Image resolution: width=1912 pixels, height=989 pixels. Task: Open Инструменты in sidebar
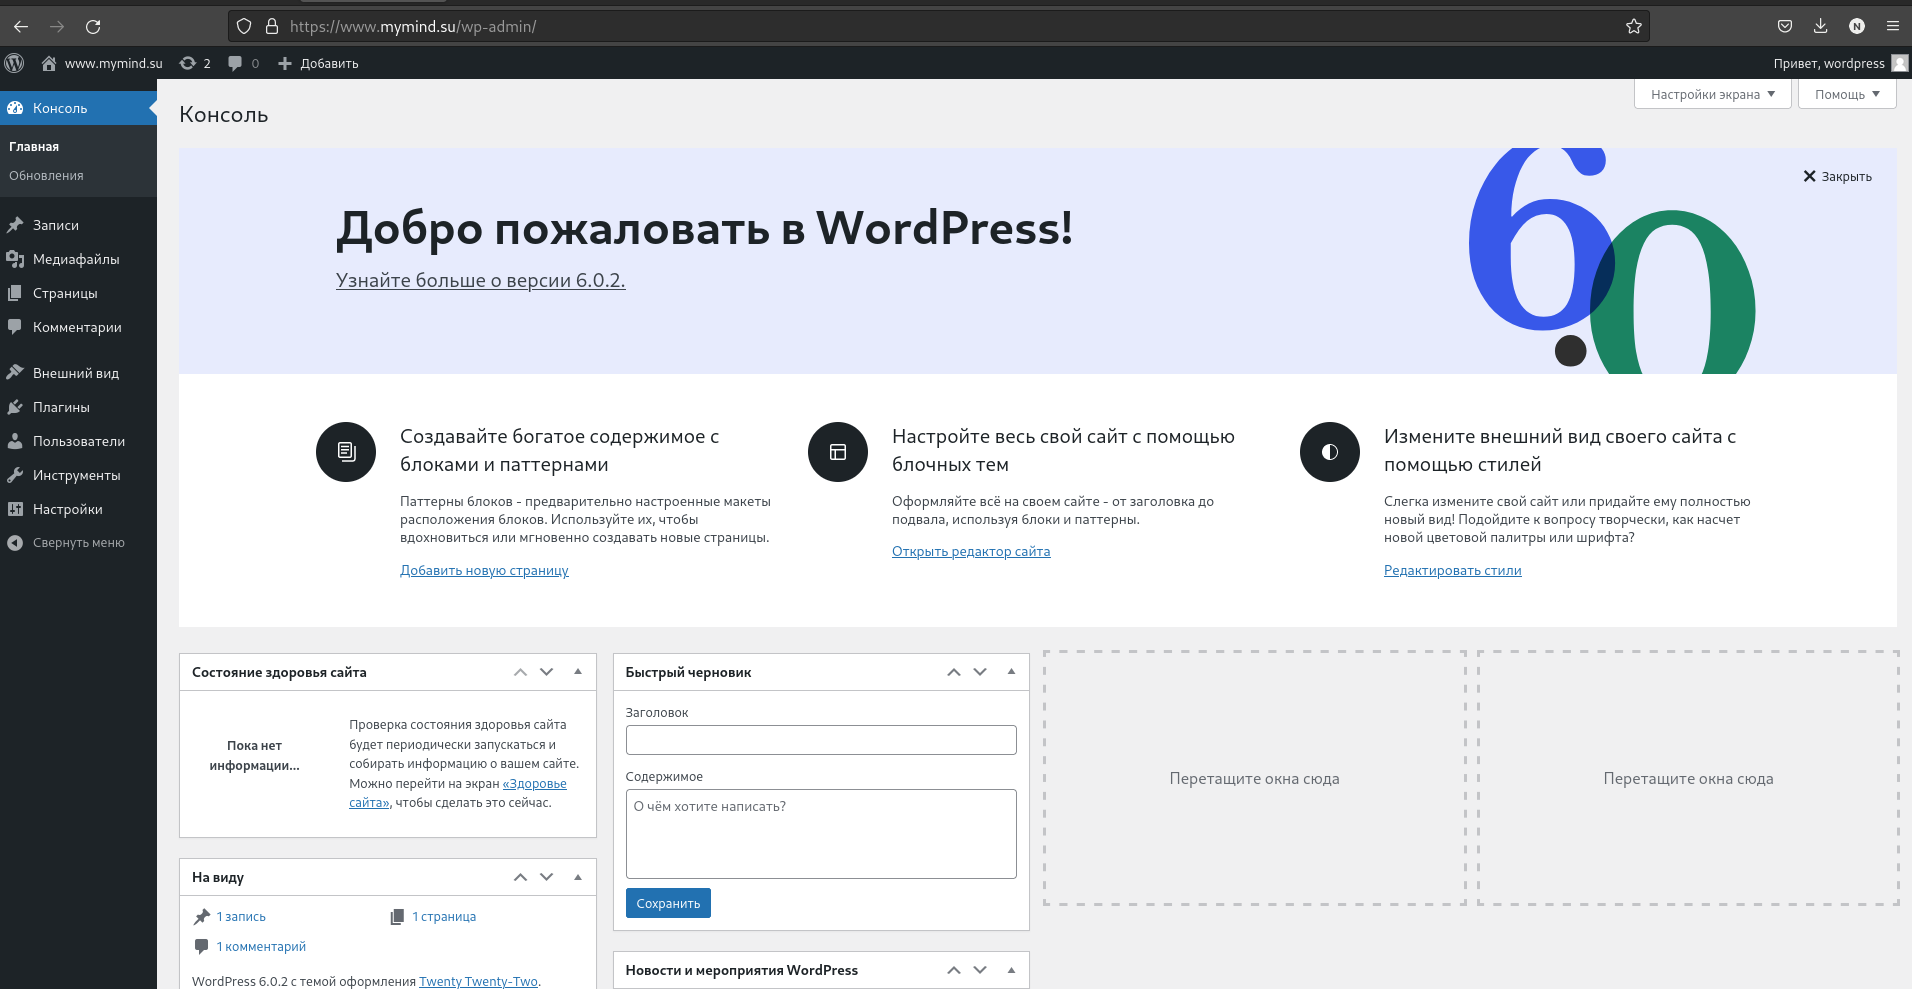78,475
